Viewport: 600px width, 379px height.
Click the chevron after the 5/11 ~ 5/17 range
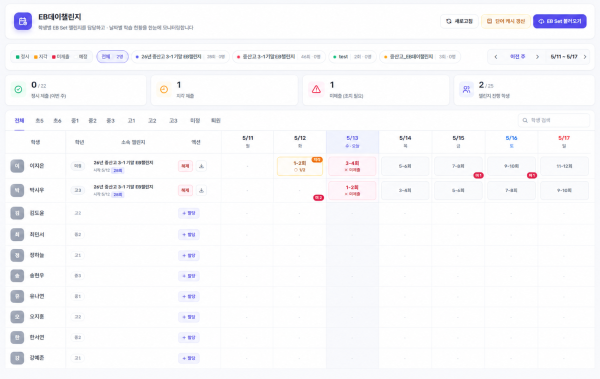pos(585,57)
